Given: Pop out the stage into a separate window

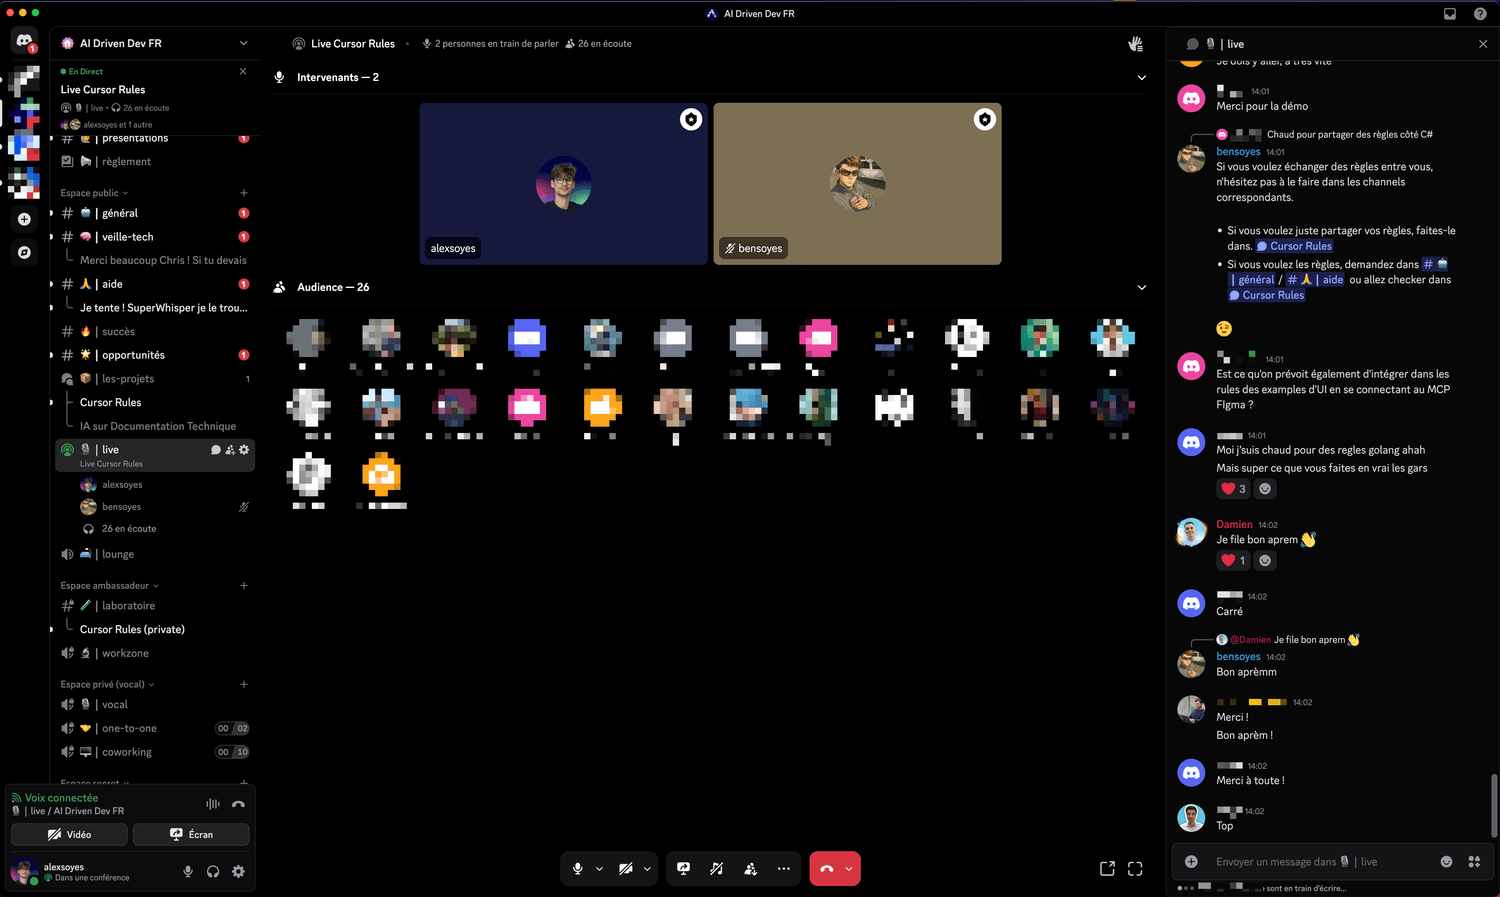Looking at the screenshot, I should tap(1107, 868).
